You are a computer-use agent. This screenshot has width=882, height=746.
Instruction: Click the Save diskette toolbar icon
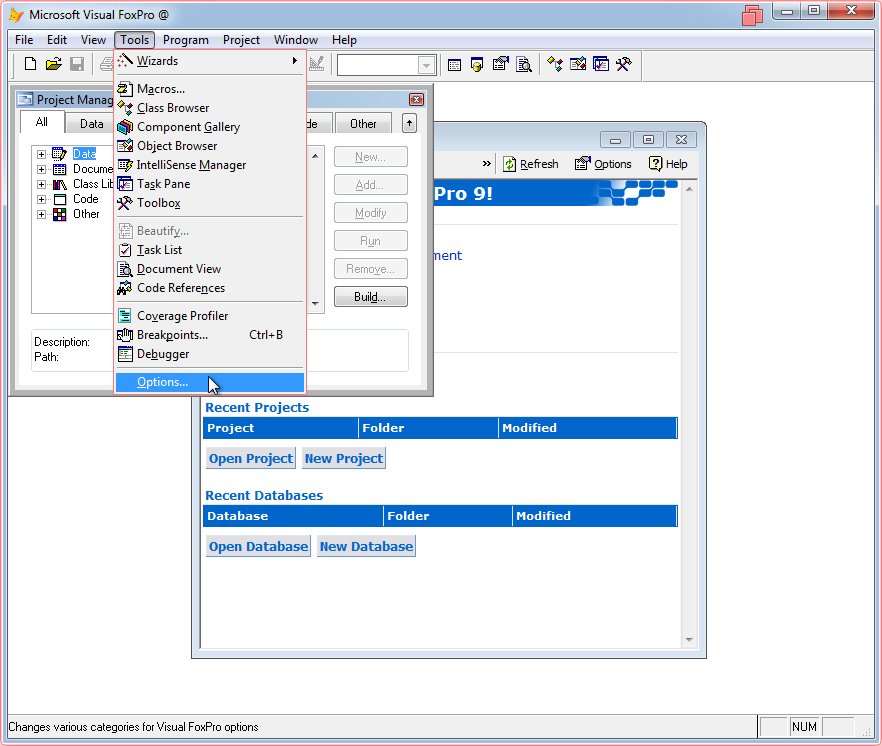[76, 64]
